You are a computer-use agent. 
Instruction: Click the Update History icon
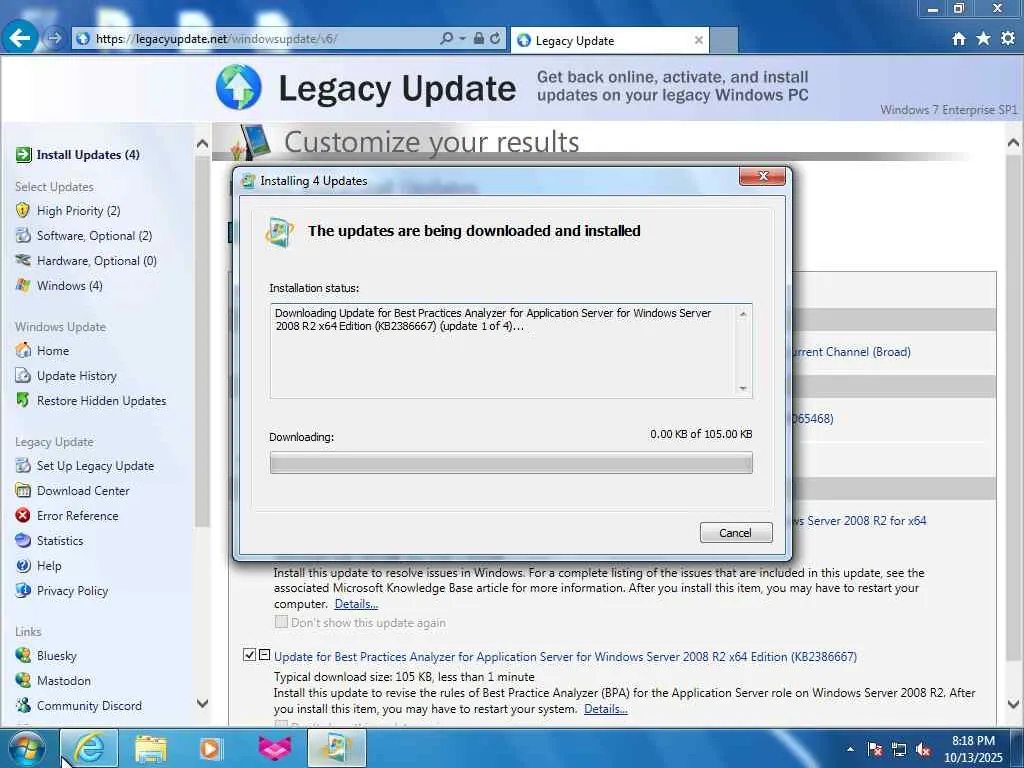(23, 376)
